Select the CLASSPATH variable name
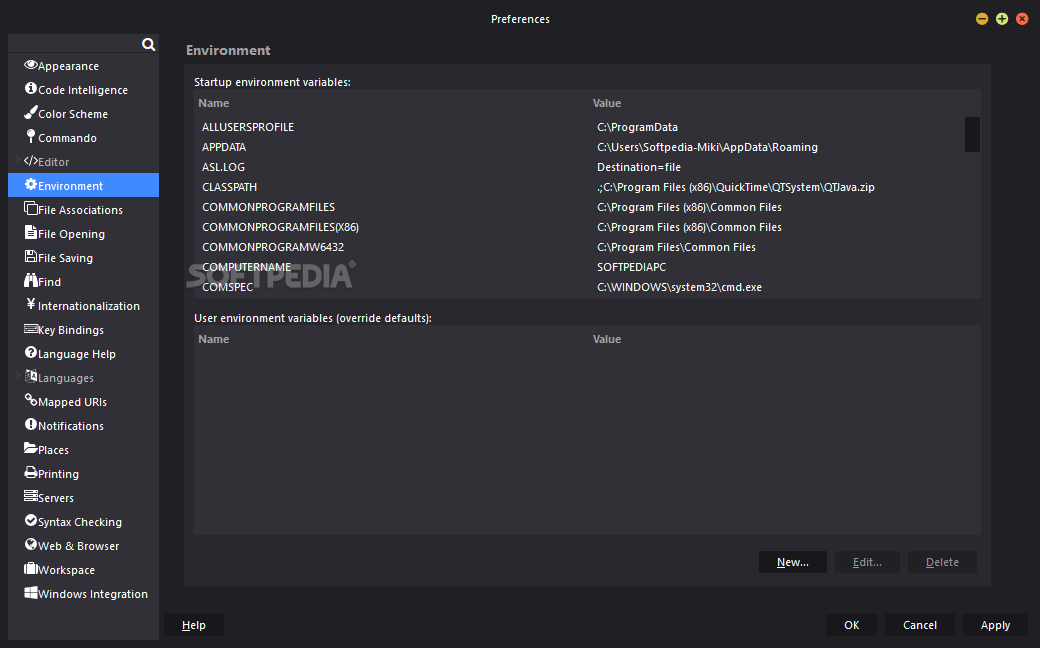The width and height of the screenshot is (1040, 648). tap(229, 187)
